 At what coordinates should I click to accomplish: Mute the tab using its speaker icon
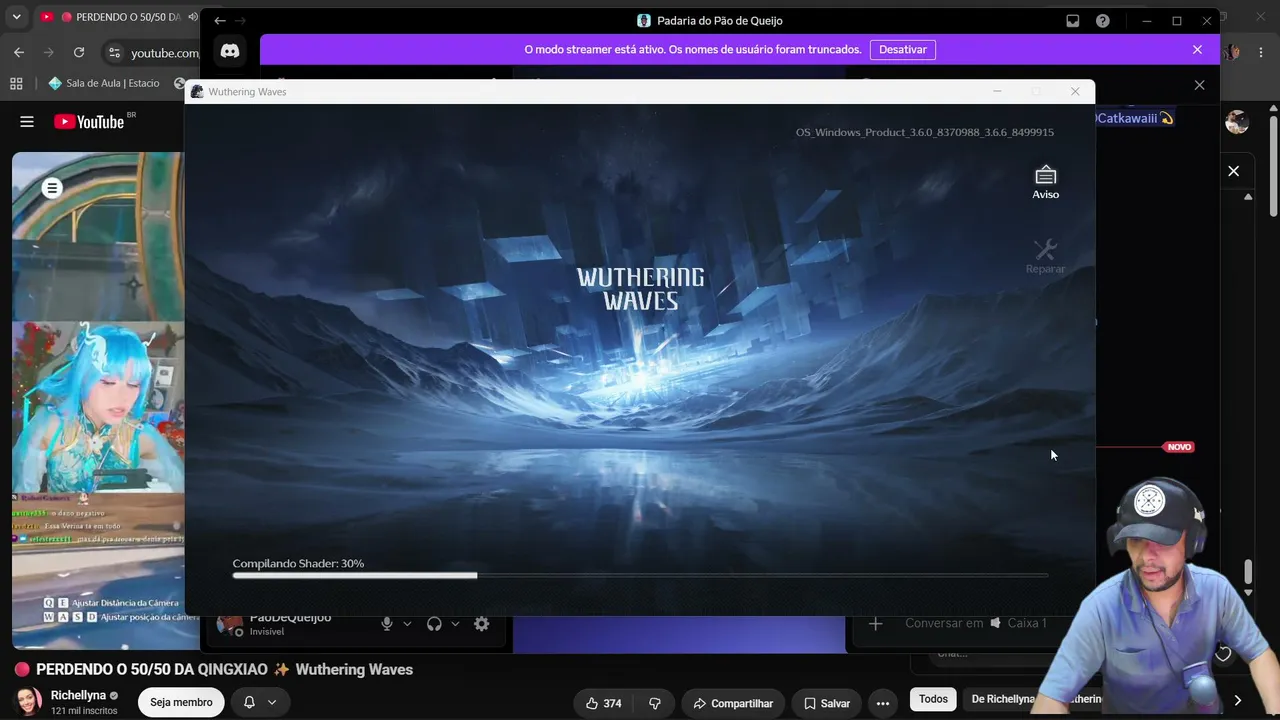pyautogui.click(x=192, y=17)
